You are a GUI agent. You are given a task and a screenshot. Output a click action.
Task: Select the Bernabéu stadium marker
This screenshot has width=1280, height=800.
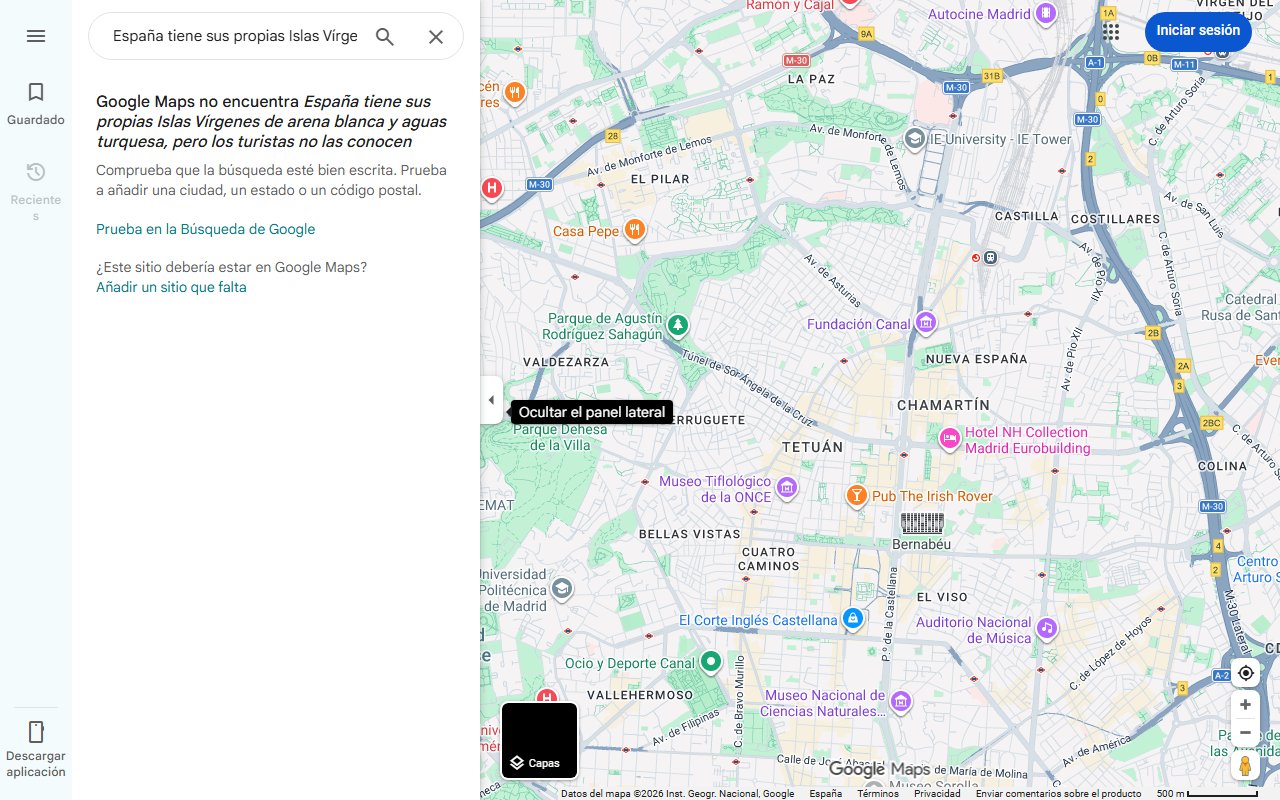coord(922,523)
